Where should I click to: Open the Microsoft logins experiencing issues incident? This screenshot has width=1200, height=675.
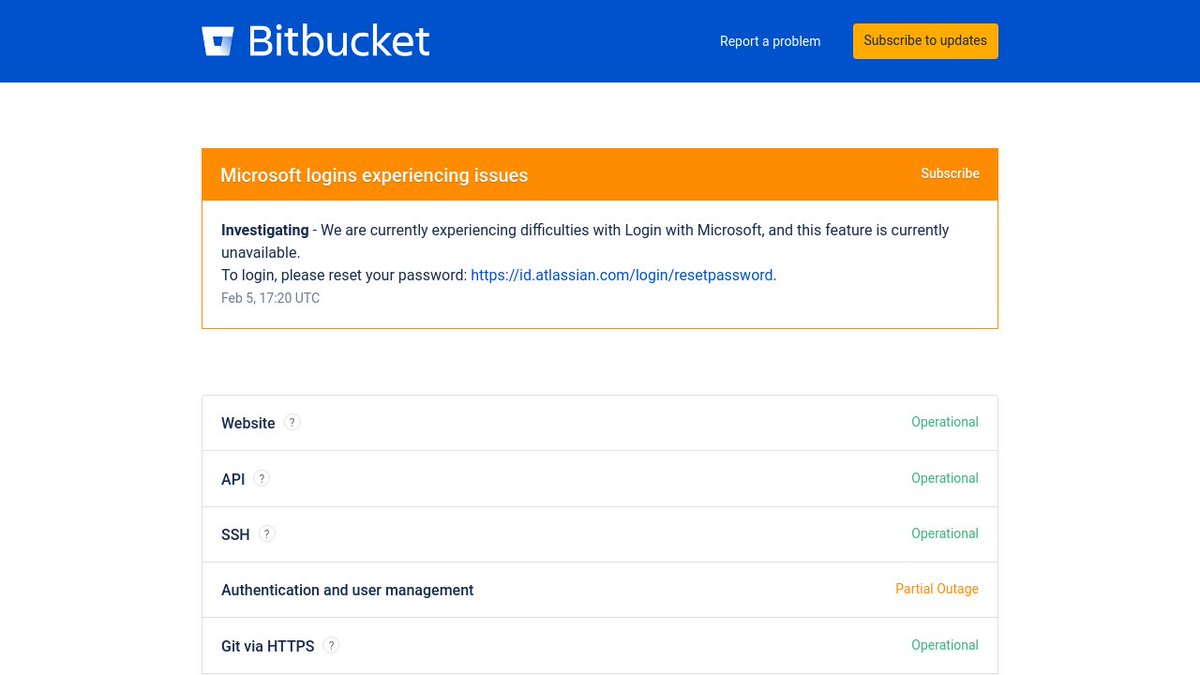point(374,175)
